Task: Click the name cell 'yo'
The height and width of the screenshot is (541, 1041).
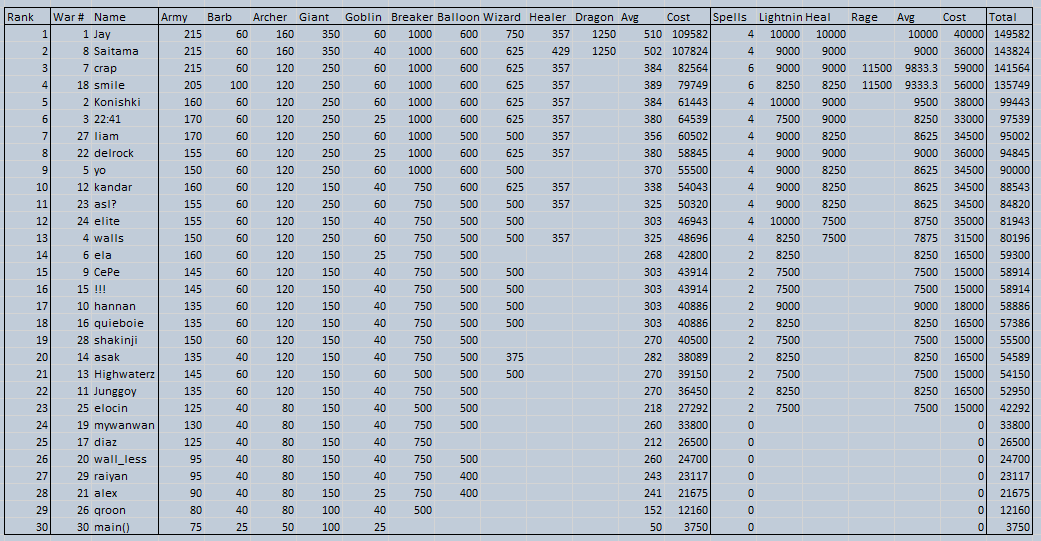Action: pos(100,171)
